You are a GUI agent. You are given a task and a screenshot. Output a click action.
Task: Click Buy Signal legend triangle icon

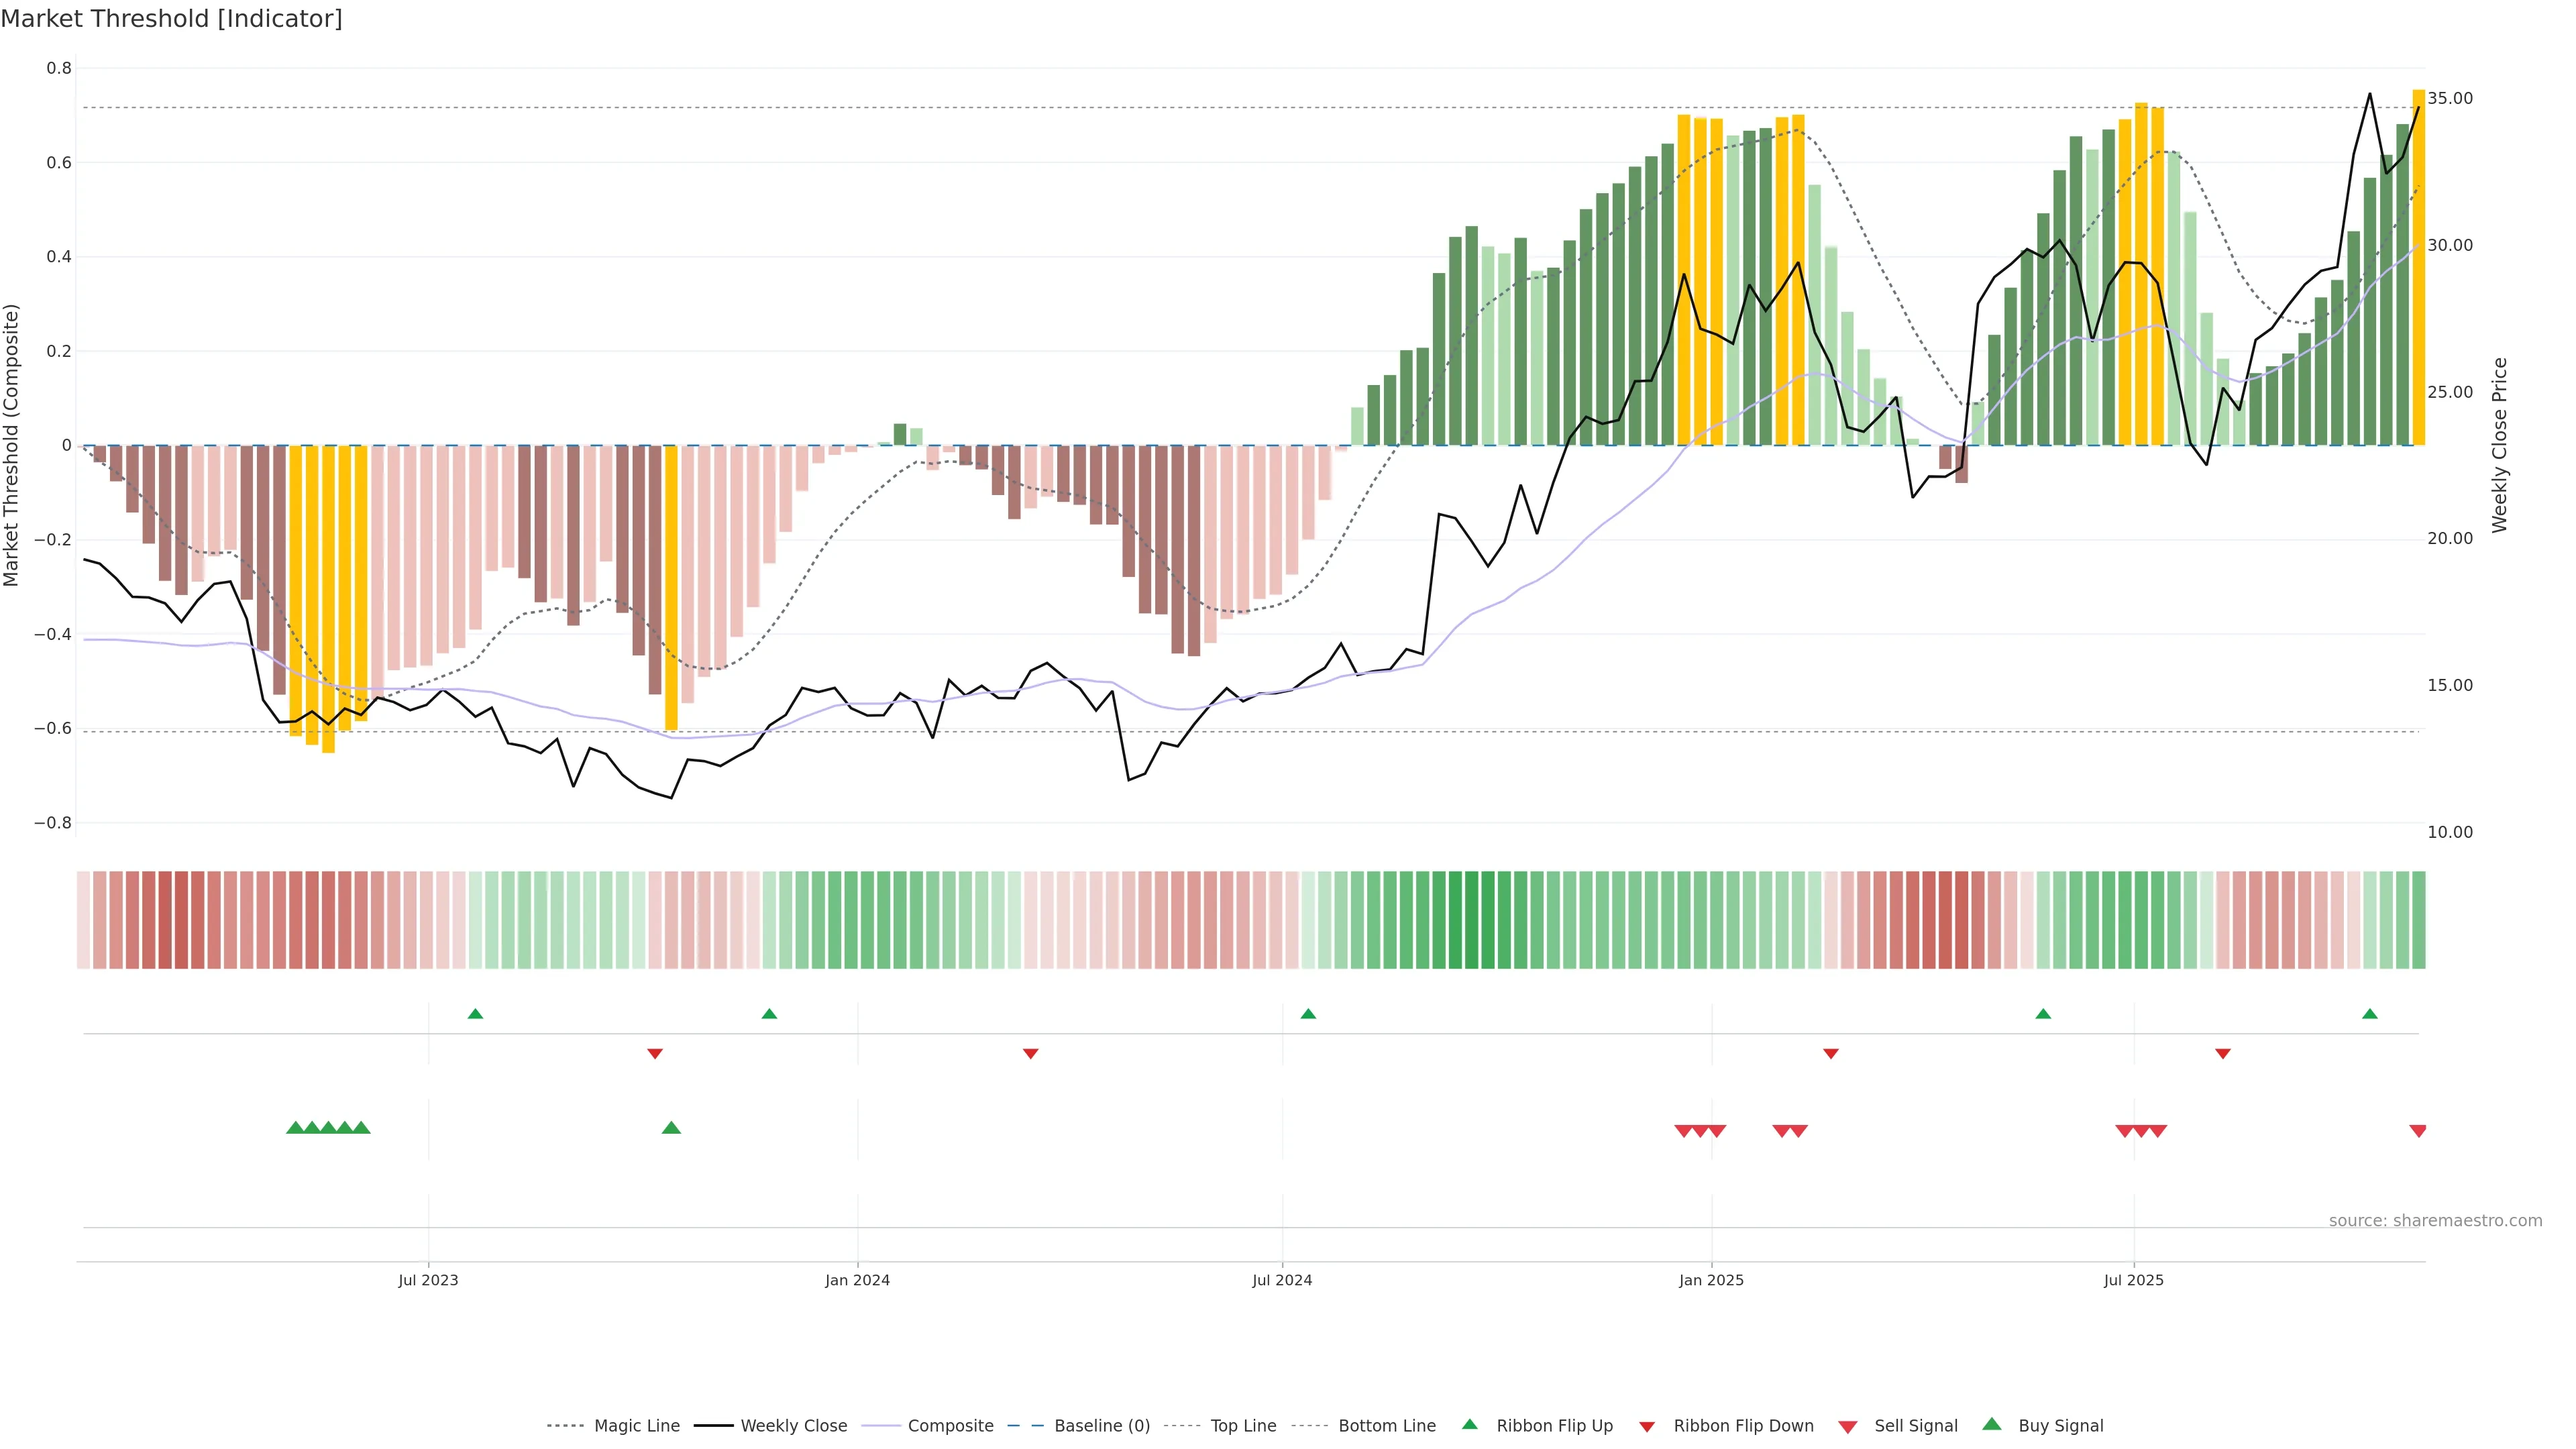tap(1991, 1424)
